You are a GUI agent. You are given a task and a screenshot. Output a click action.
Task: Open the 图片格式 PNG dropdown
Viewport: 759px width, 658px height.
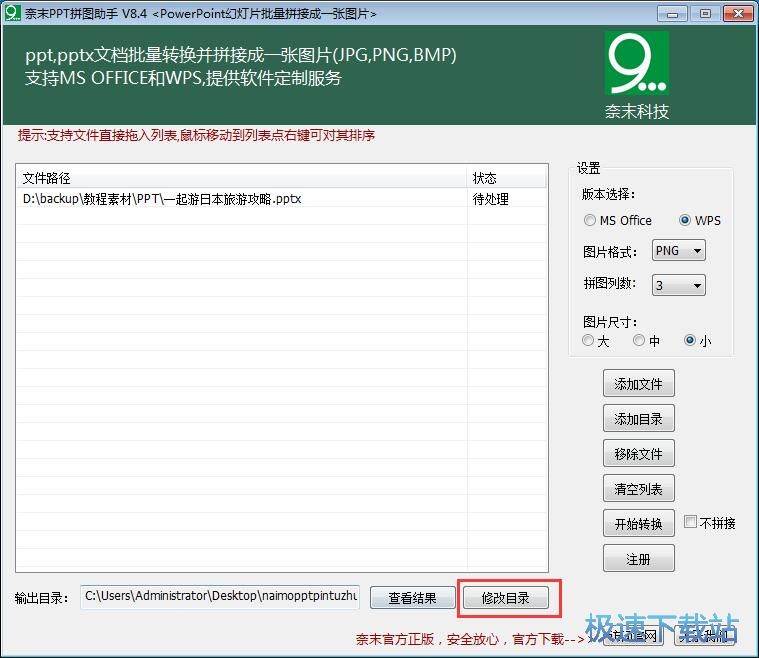tap(679, 251)
